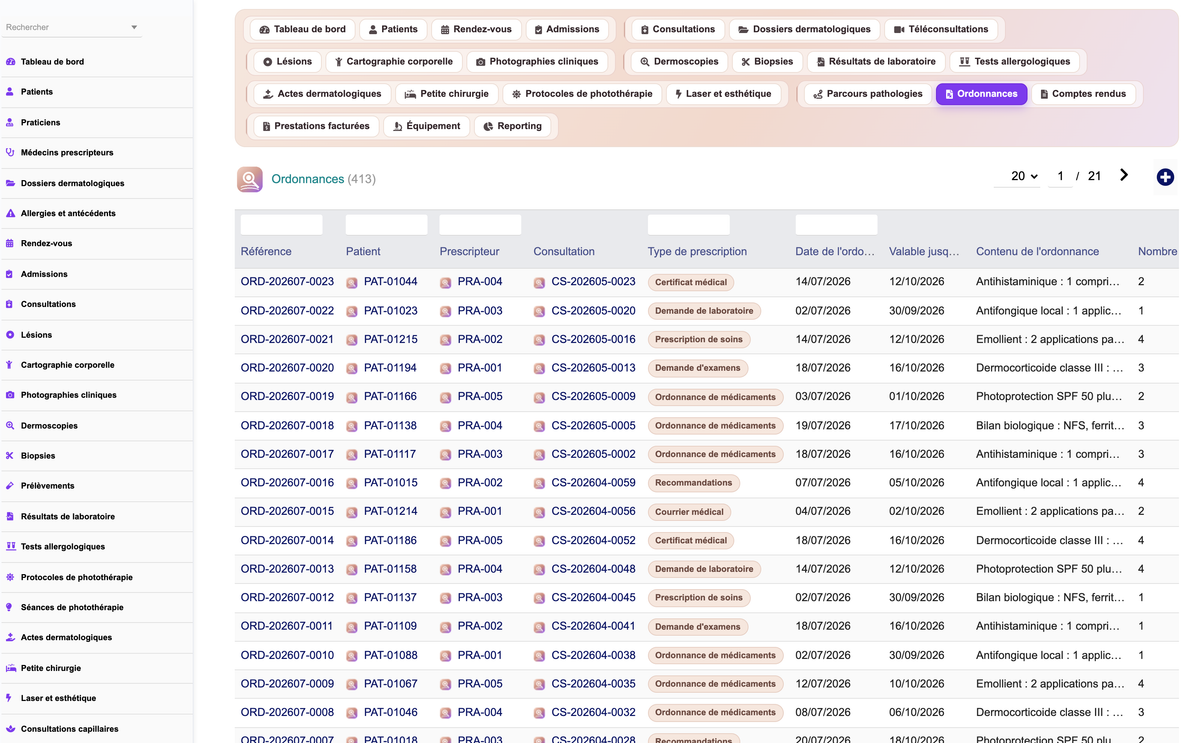Click the Date de l'ordonnance filter field
The image size is (1200, 743).
coord(836,225)
